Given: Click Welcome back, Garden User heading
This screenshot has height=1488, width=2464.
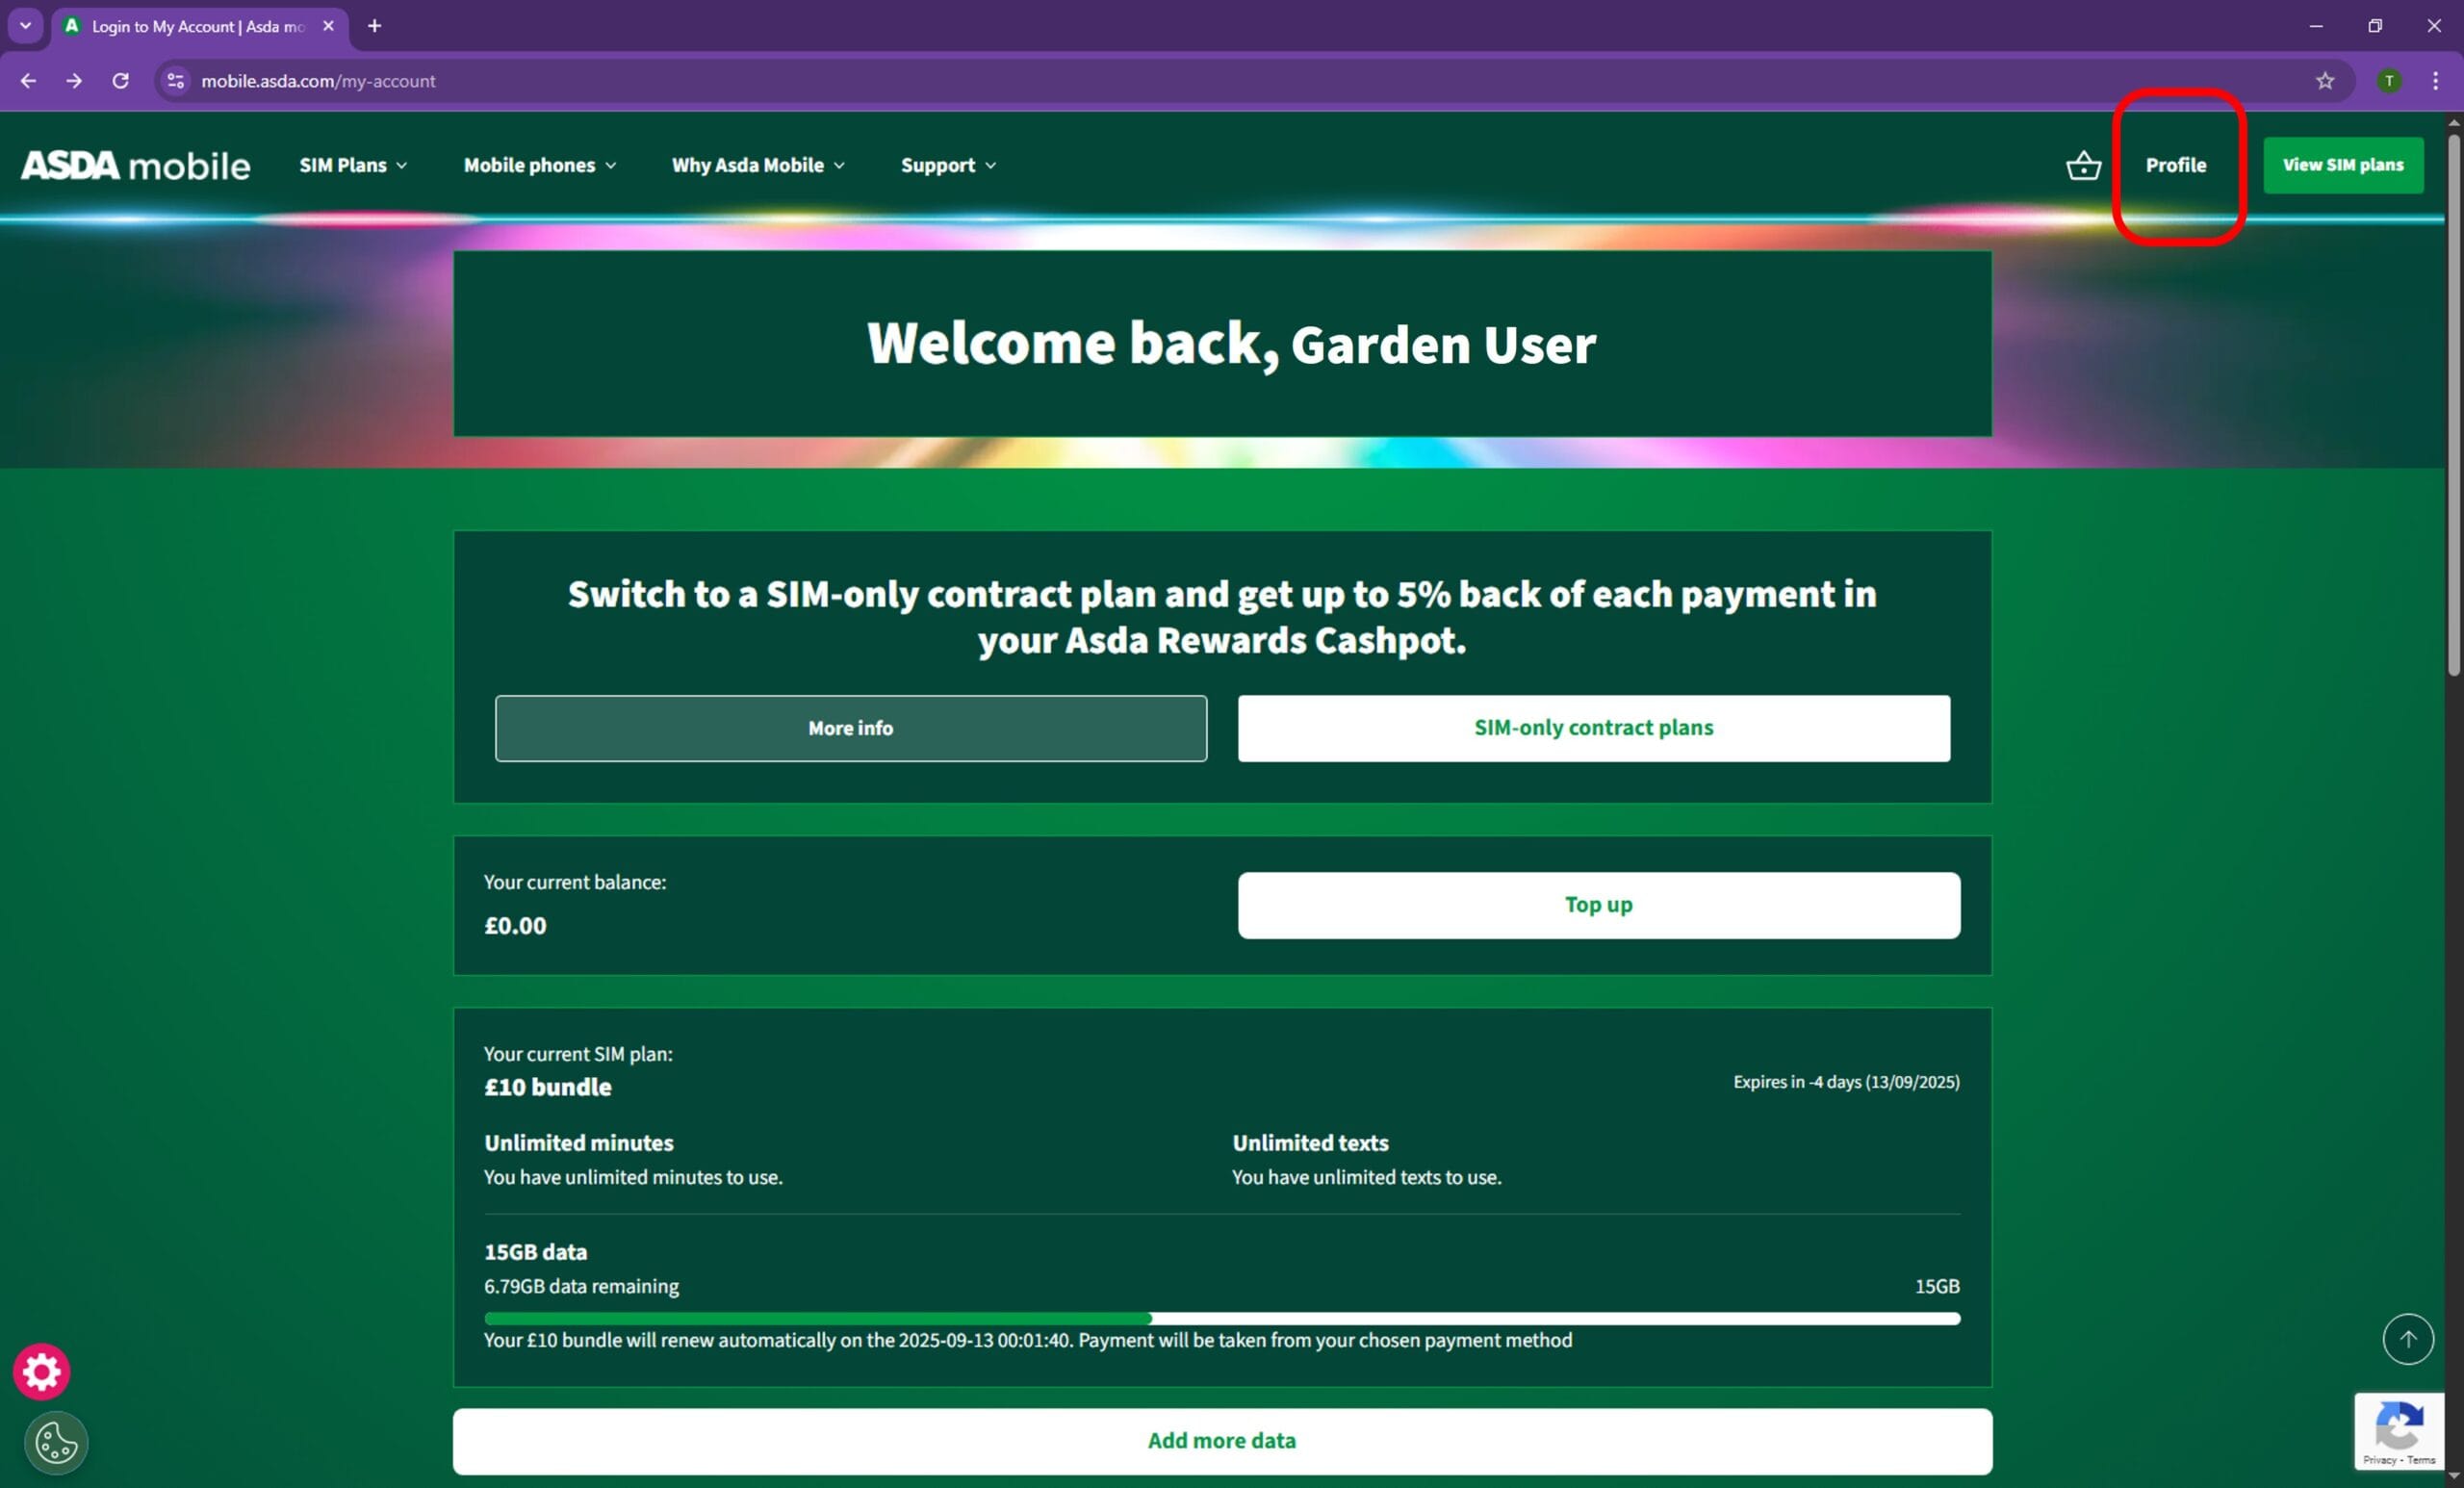Looking at the screenshot, I should 1231,344.
